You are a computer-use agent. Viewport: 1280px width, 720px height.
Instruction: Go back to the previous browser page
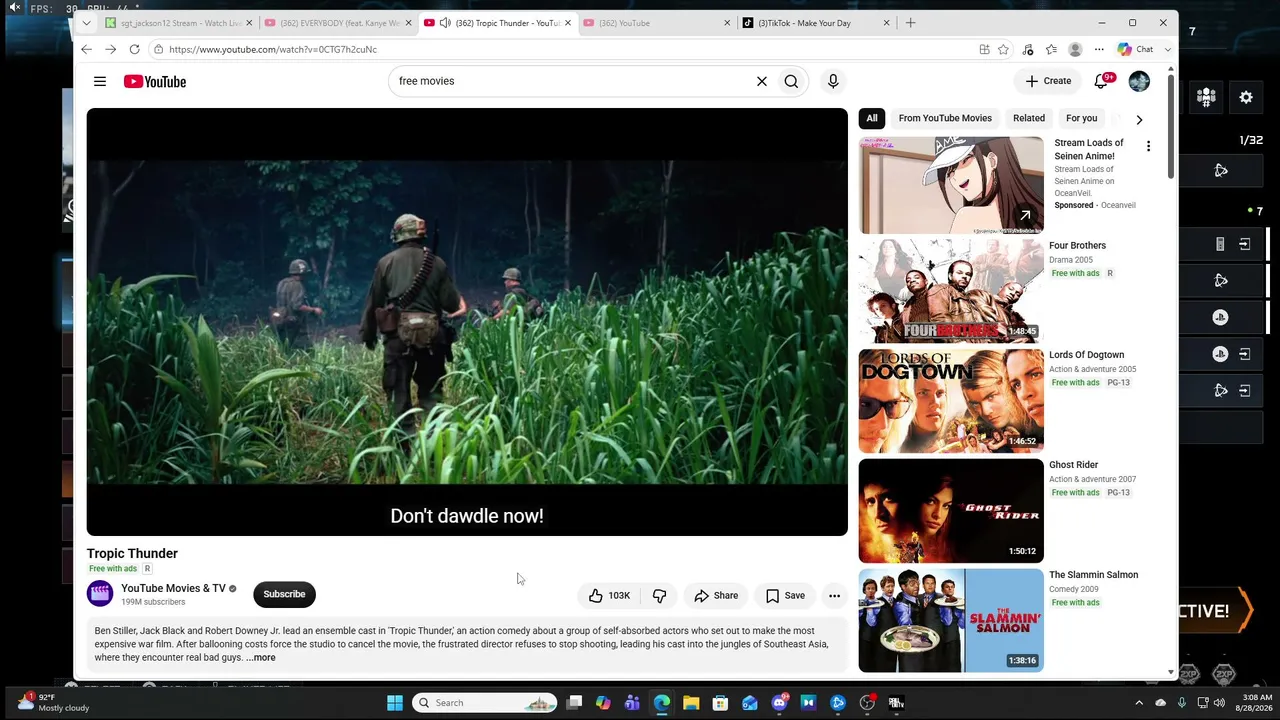point(87,49)
